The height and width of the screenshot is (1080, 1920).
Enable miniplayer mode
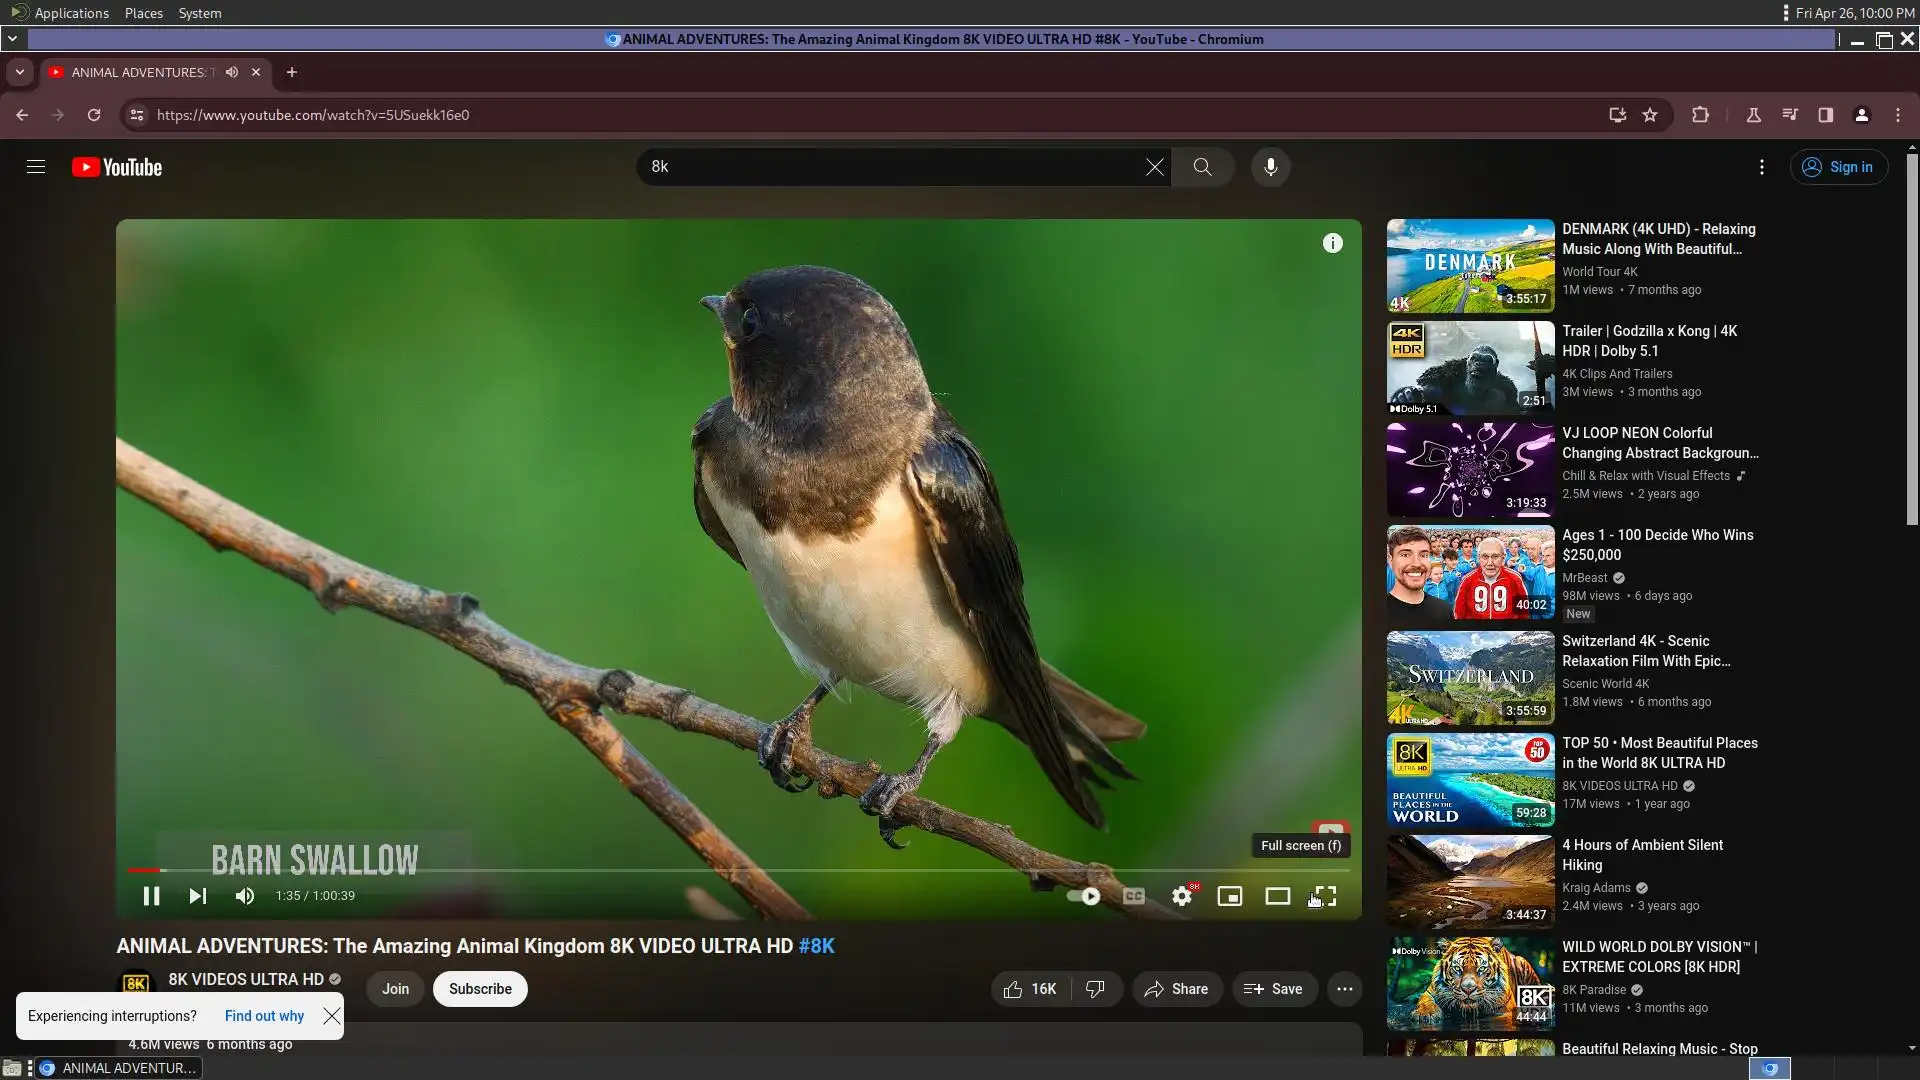(x=1230, y=896)
